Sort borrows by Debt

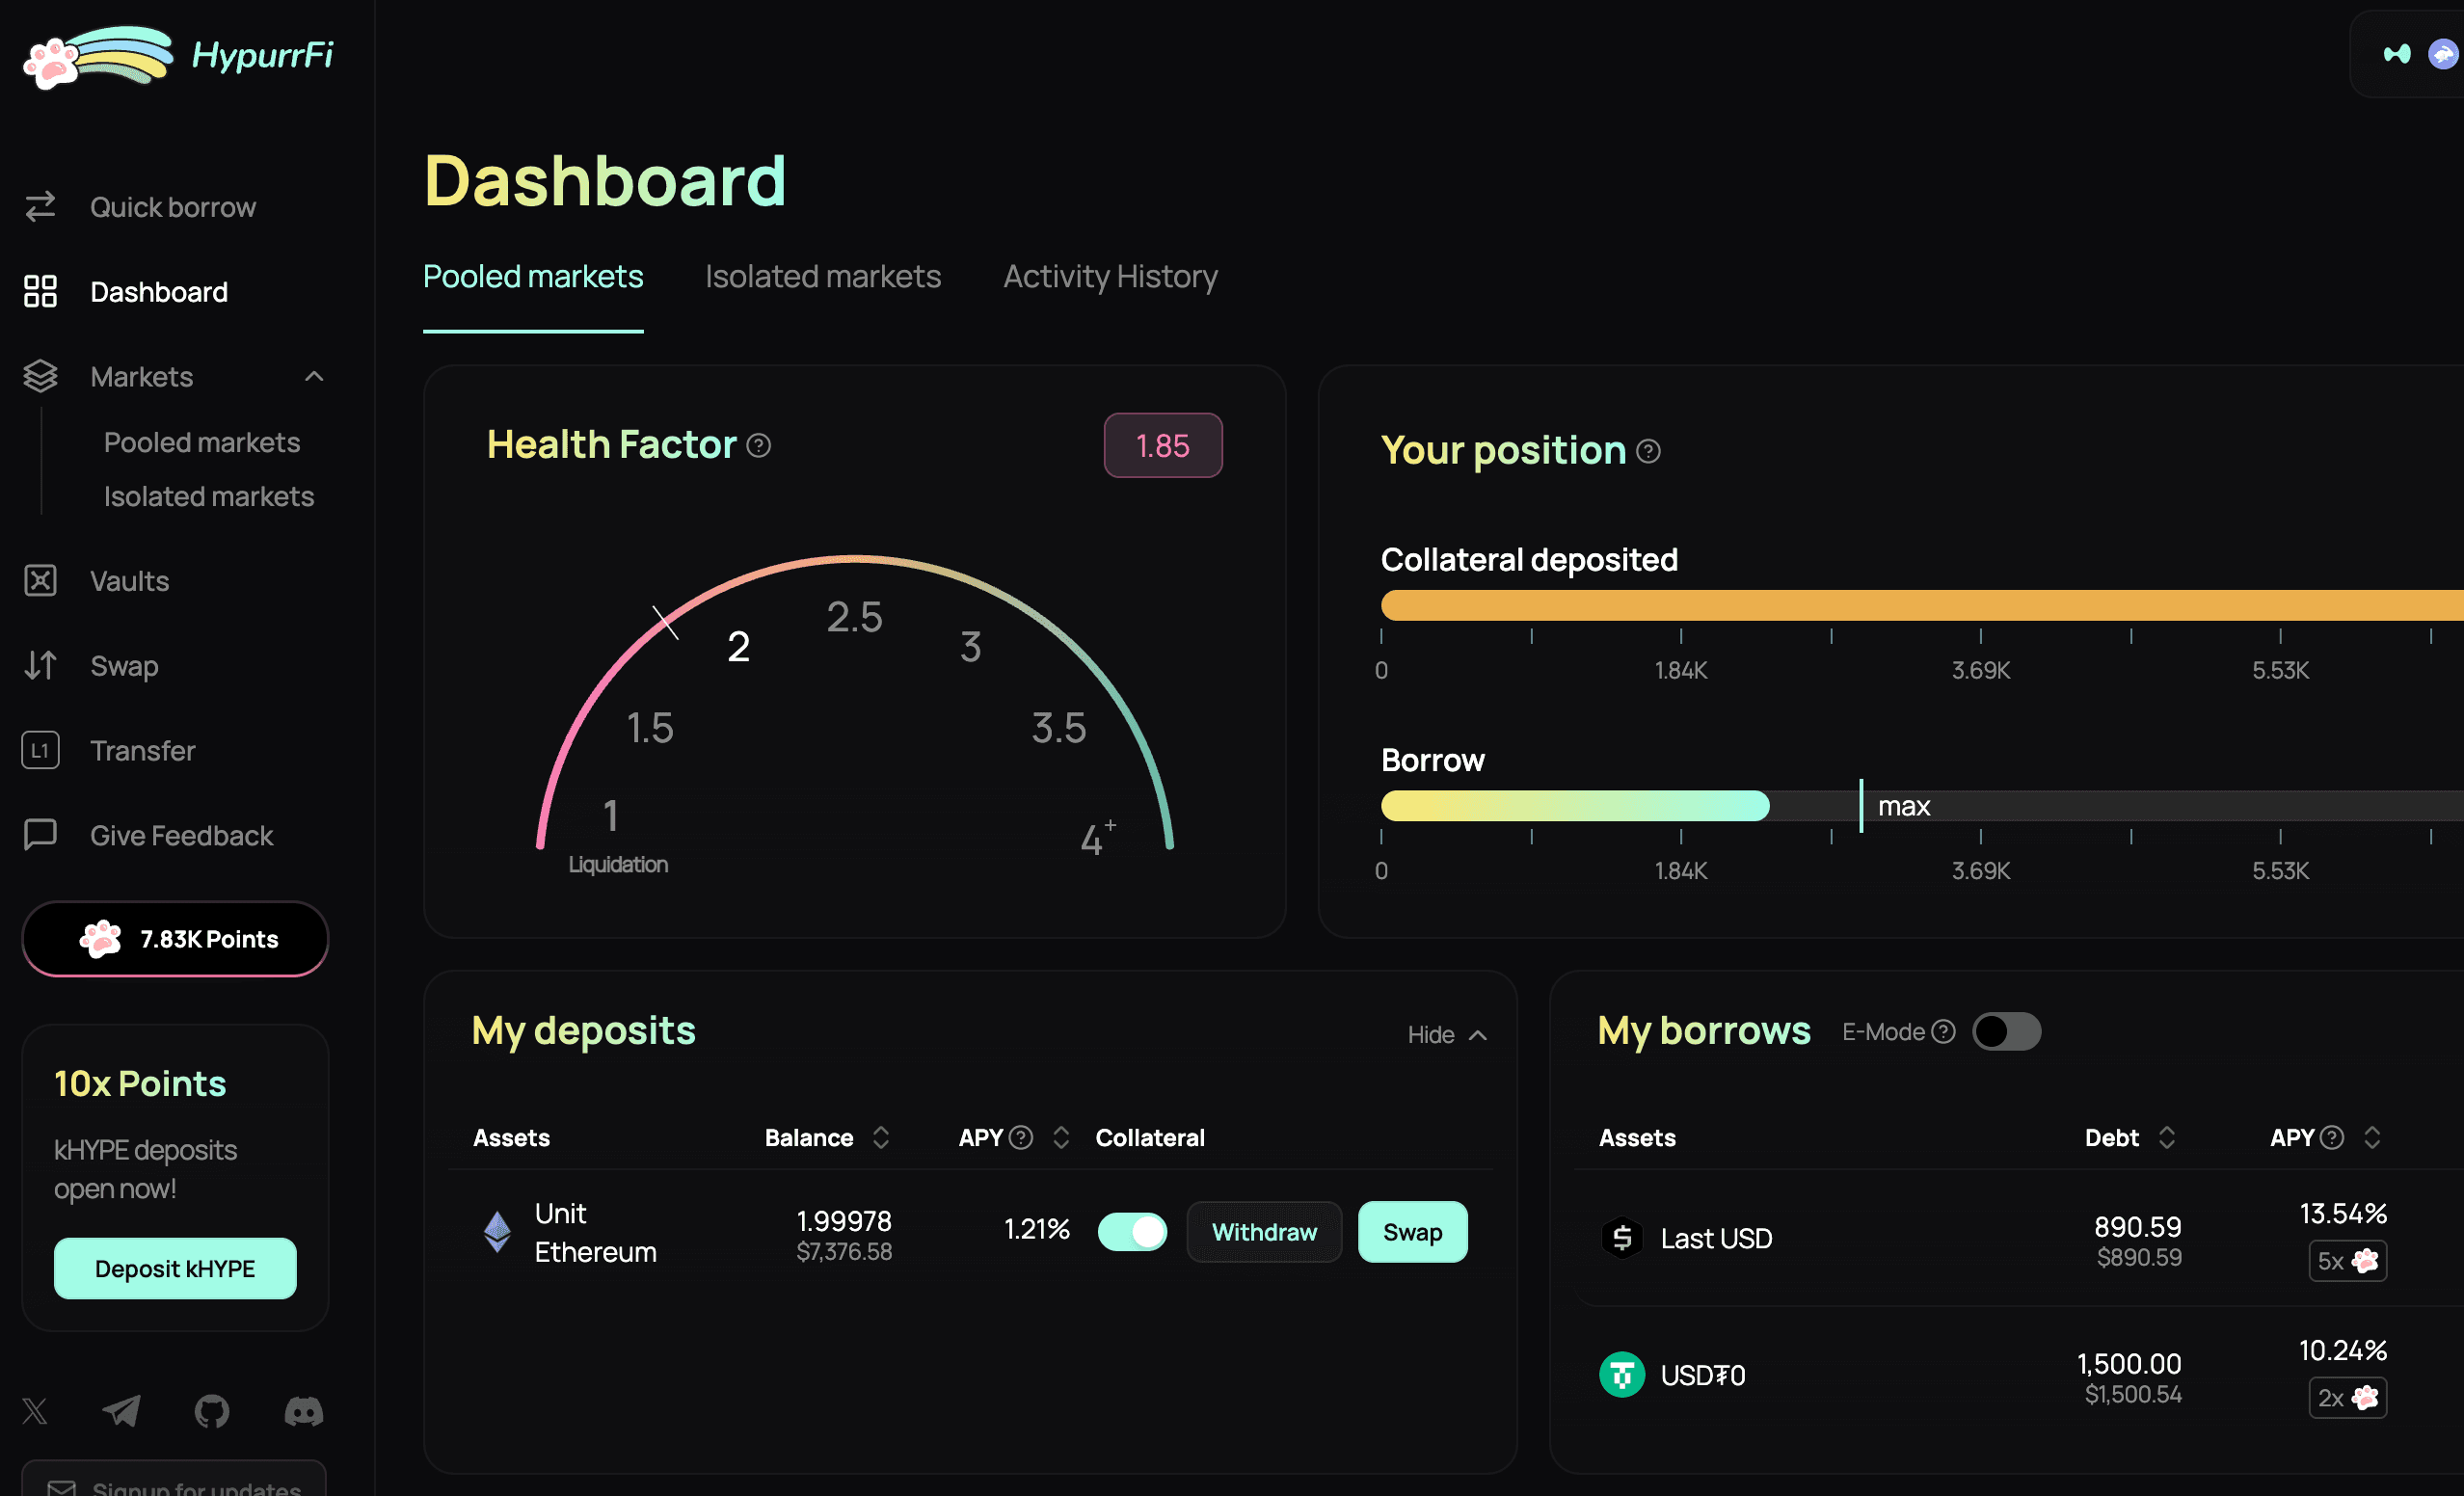(2167, 1138)
